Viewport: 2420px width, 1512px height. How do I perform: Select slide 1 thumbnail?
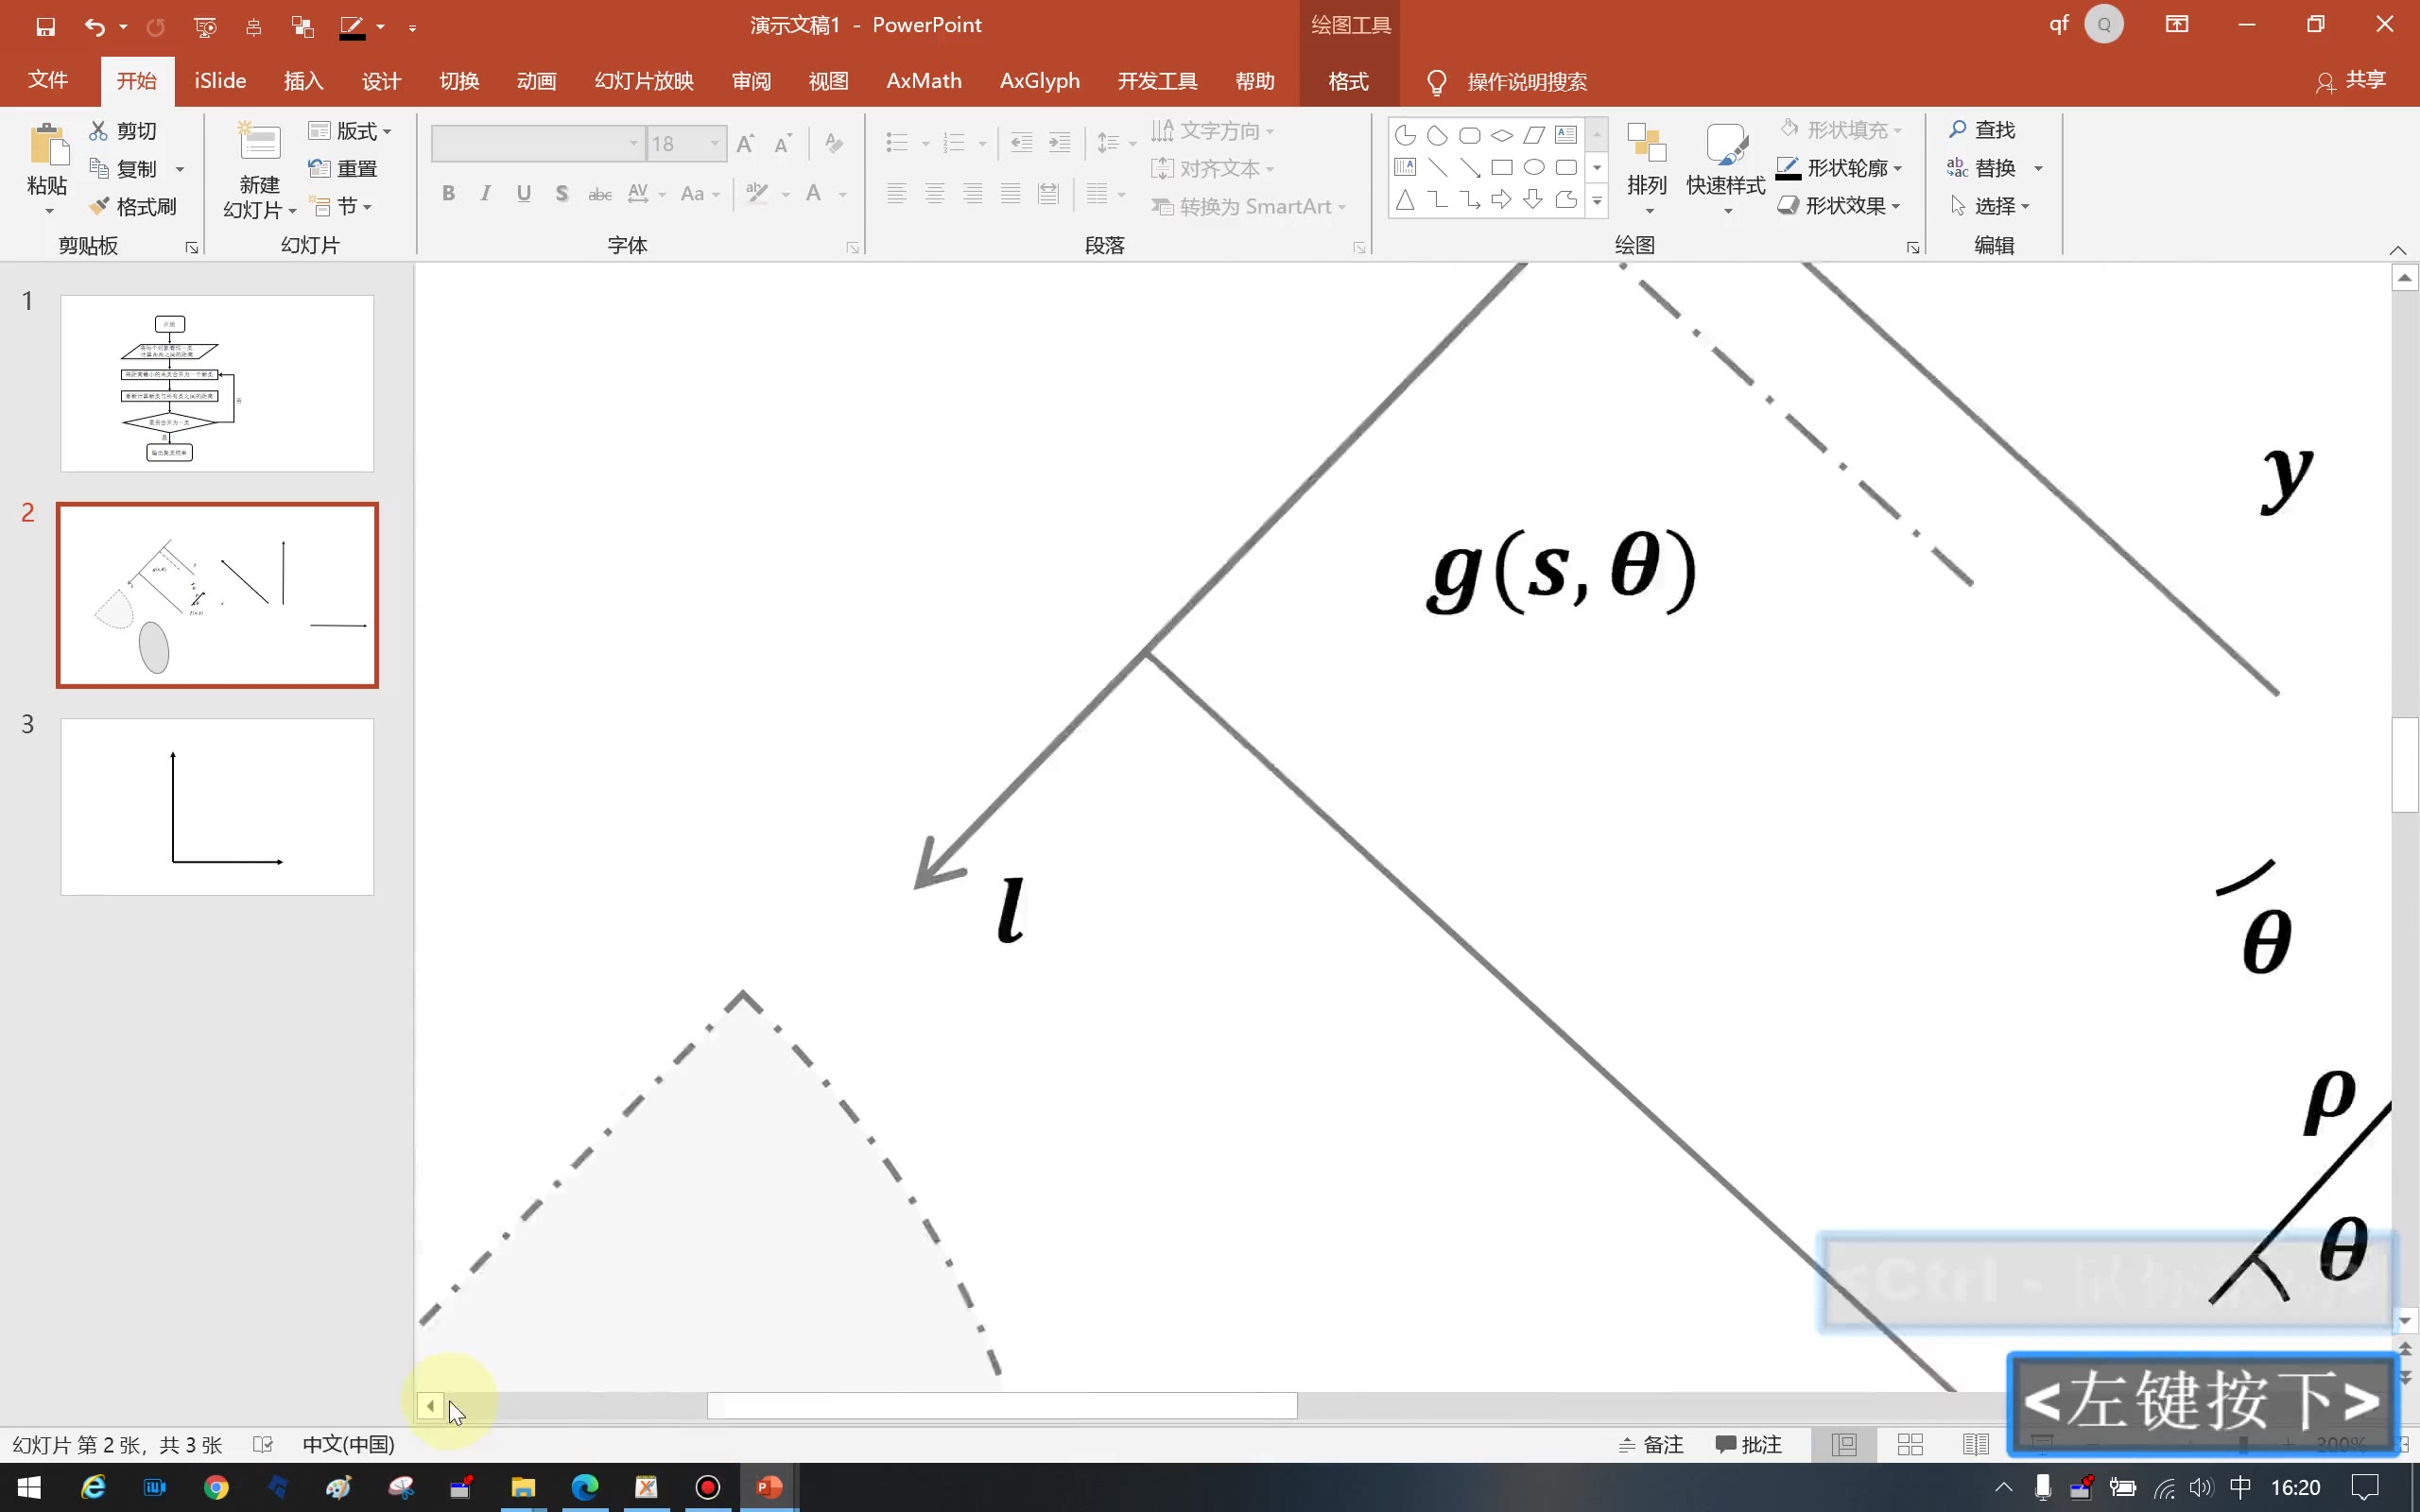(x=217, y=383)
